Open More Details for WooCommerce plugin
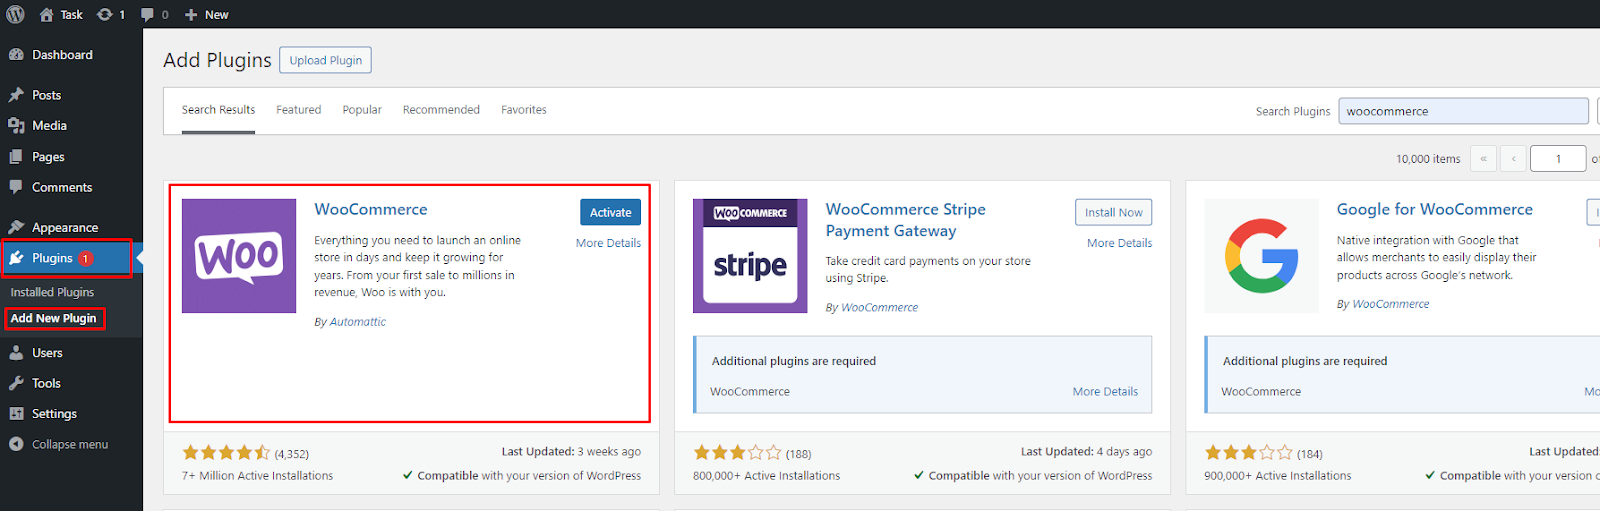The width and height of the screenshot is (1600, 511). click(608, 243)
